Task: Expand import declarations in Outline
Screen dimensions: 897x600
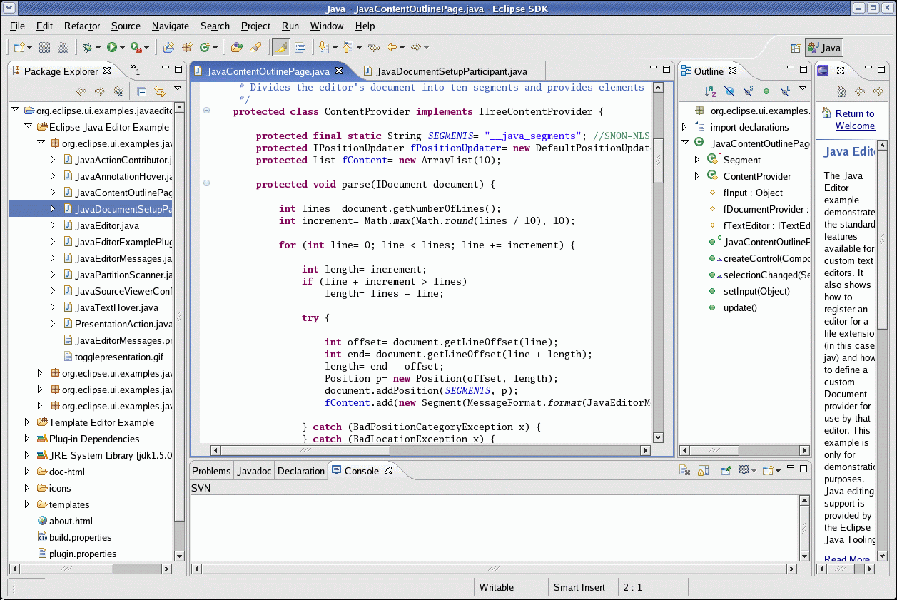Action: tap(684, 126)
